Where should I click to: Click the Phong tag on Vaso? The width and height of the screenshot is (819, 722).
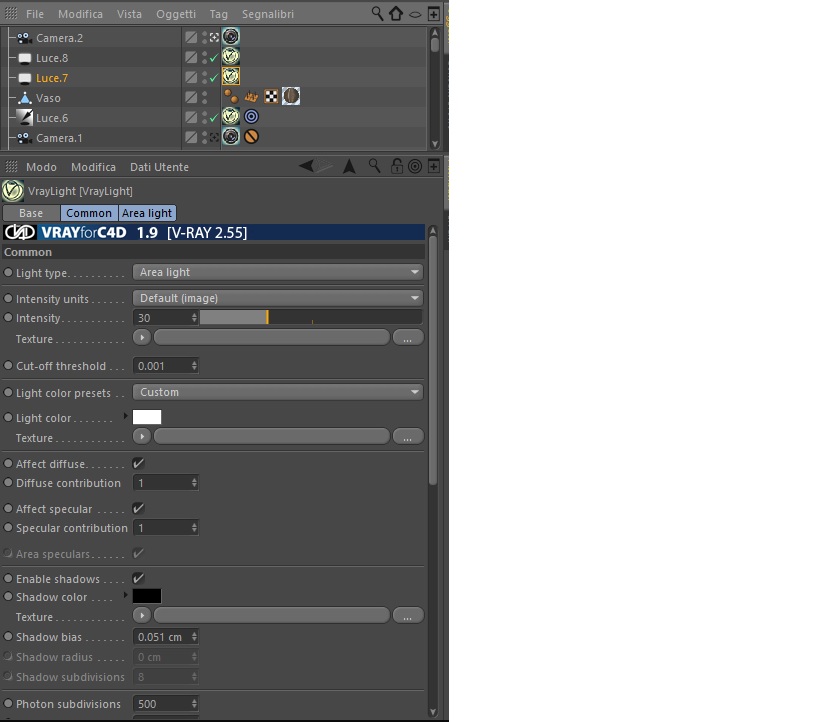coord(231,96)
